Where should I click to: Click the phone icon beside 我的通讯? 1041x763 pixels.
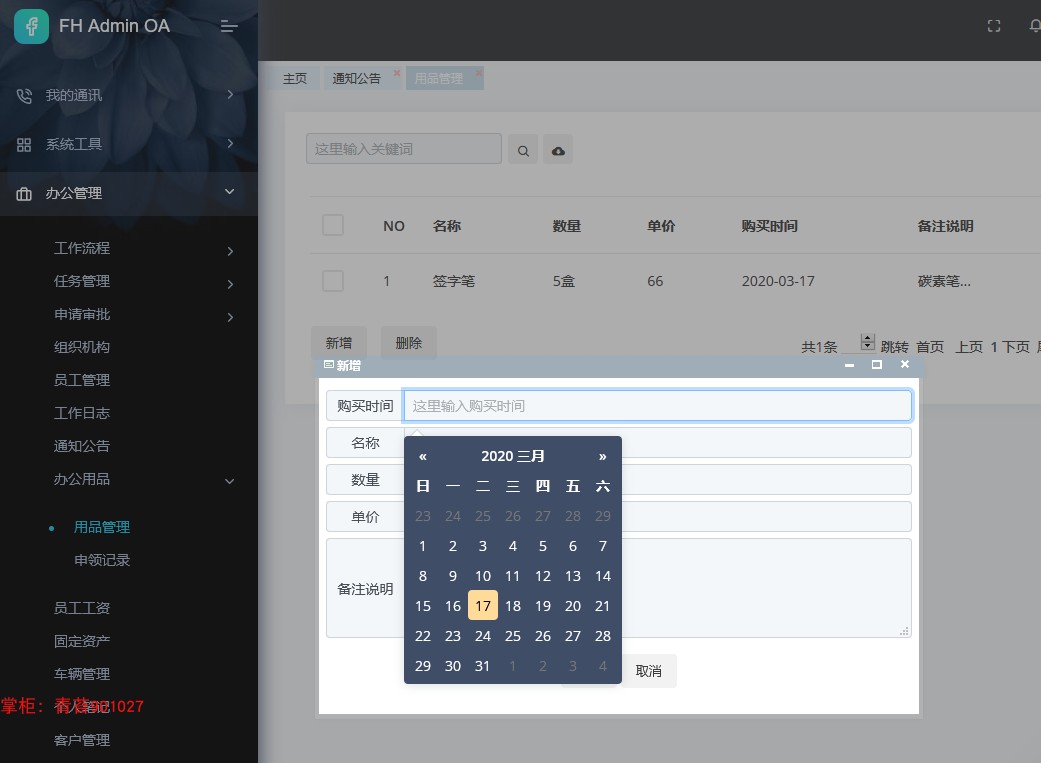point(24,96)
